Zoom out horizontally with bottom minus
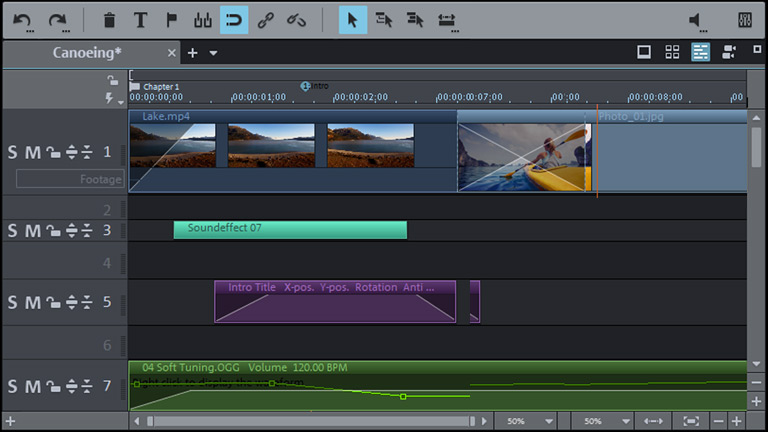Screen dimensions: 768x432 tap(718, 421)
